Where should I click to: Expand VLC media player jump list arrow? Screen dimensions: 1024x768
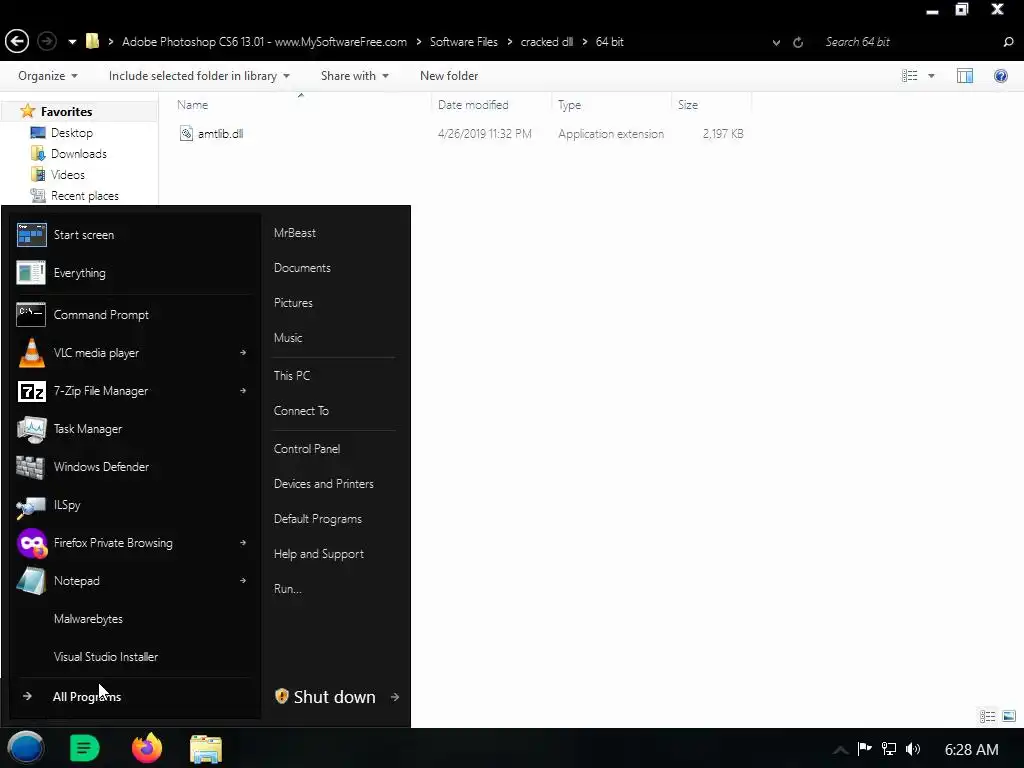pyautogui.click(x=243, y=353)
